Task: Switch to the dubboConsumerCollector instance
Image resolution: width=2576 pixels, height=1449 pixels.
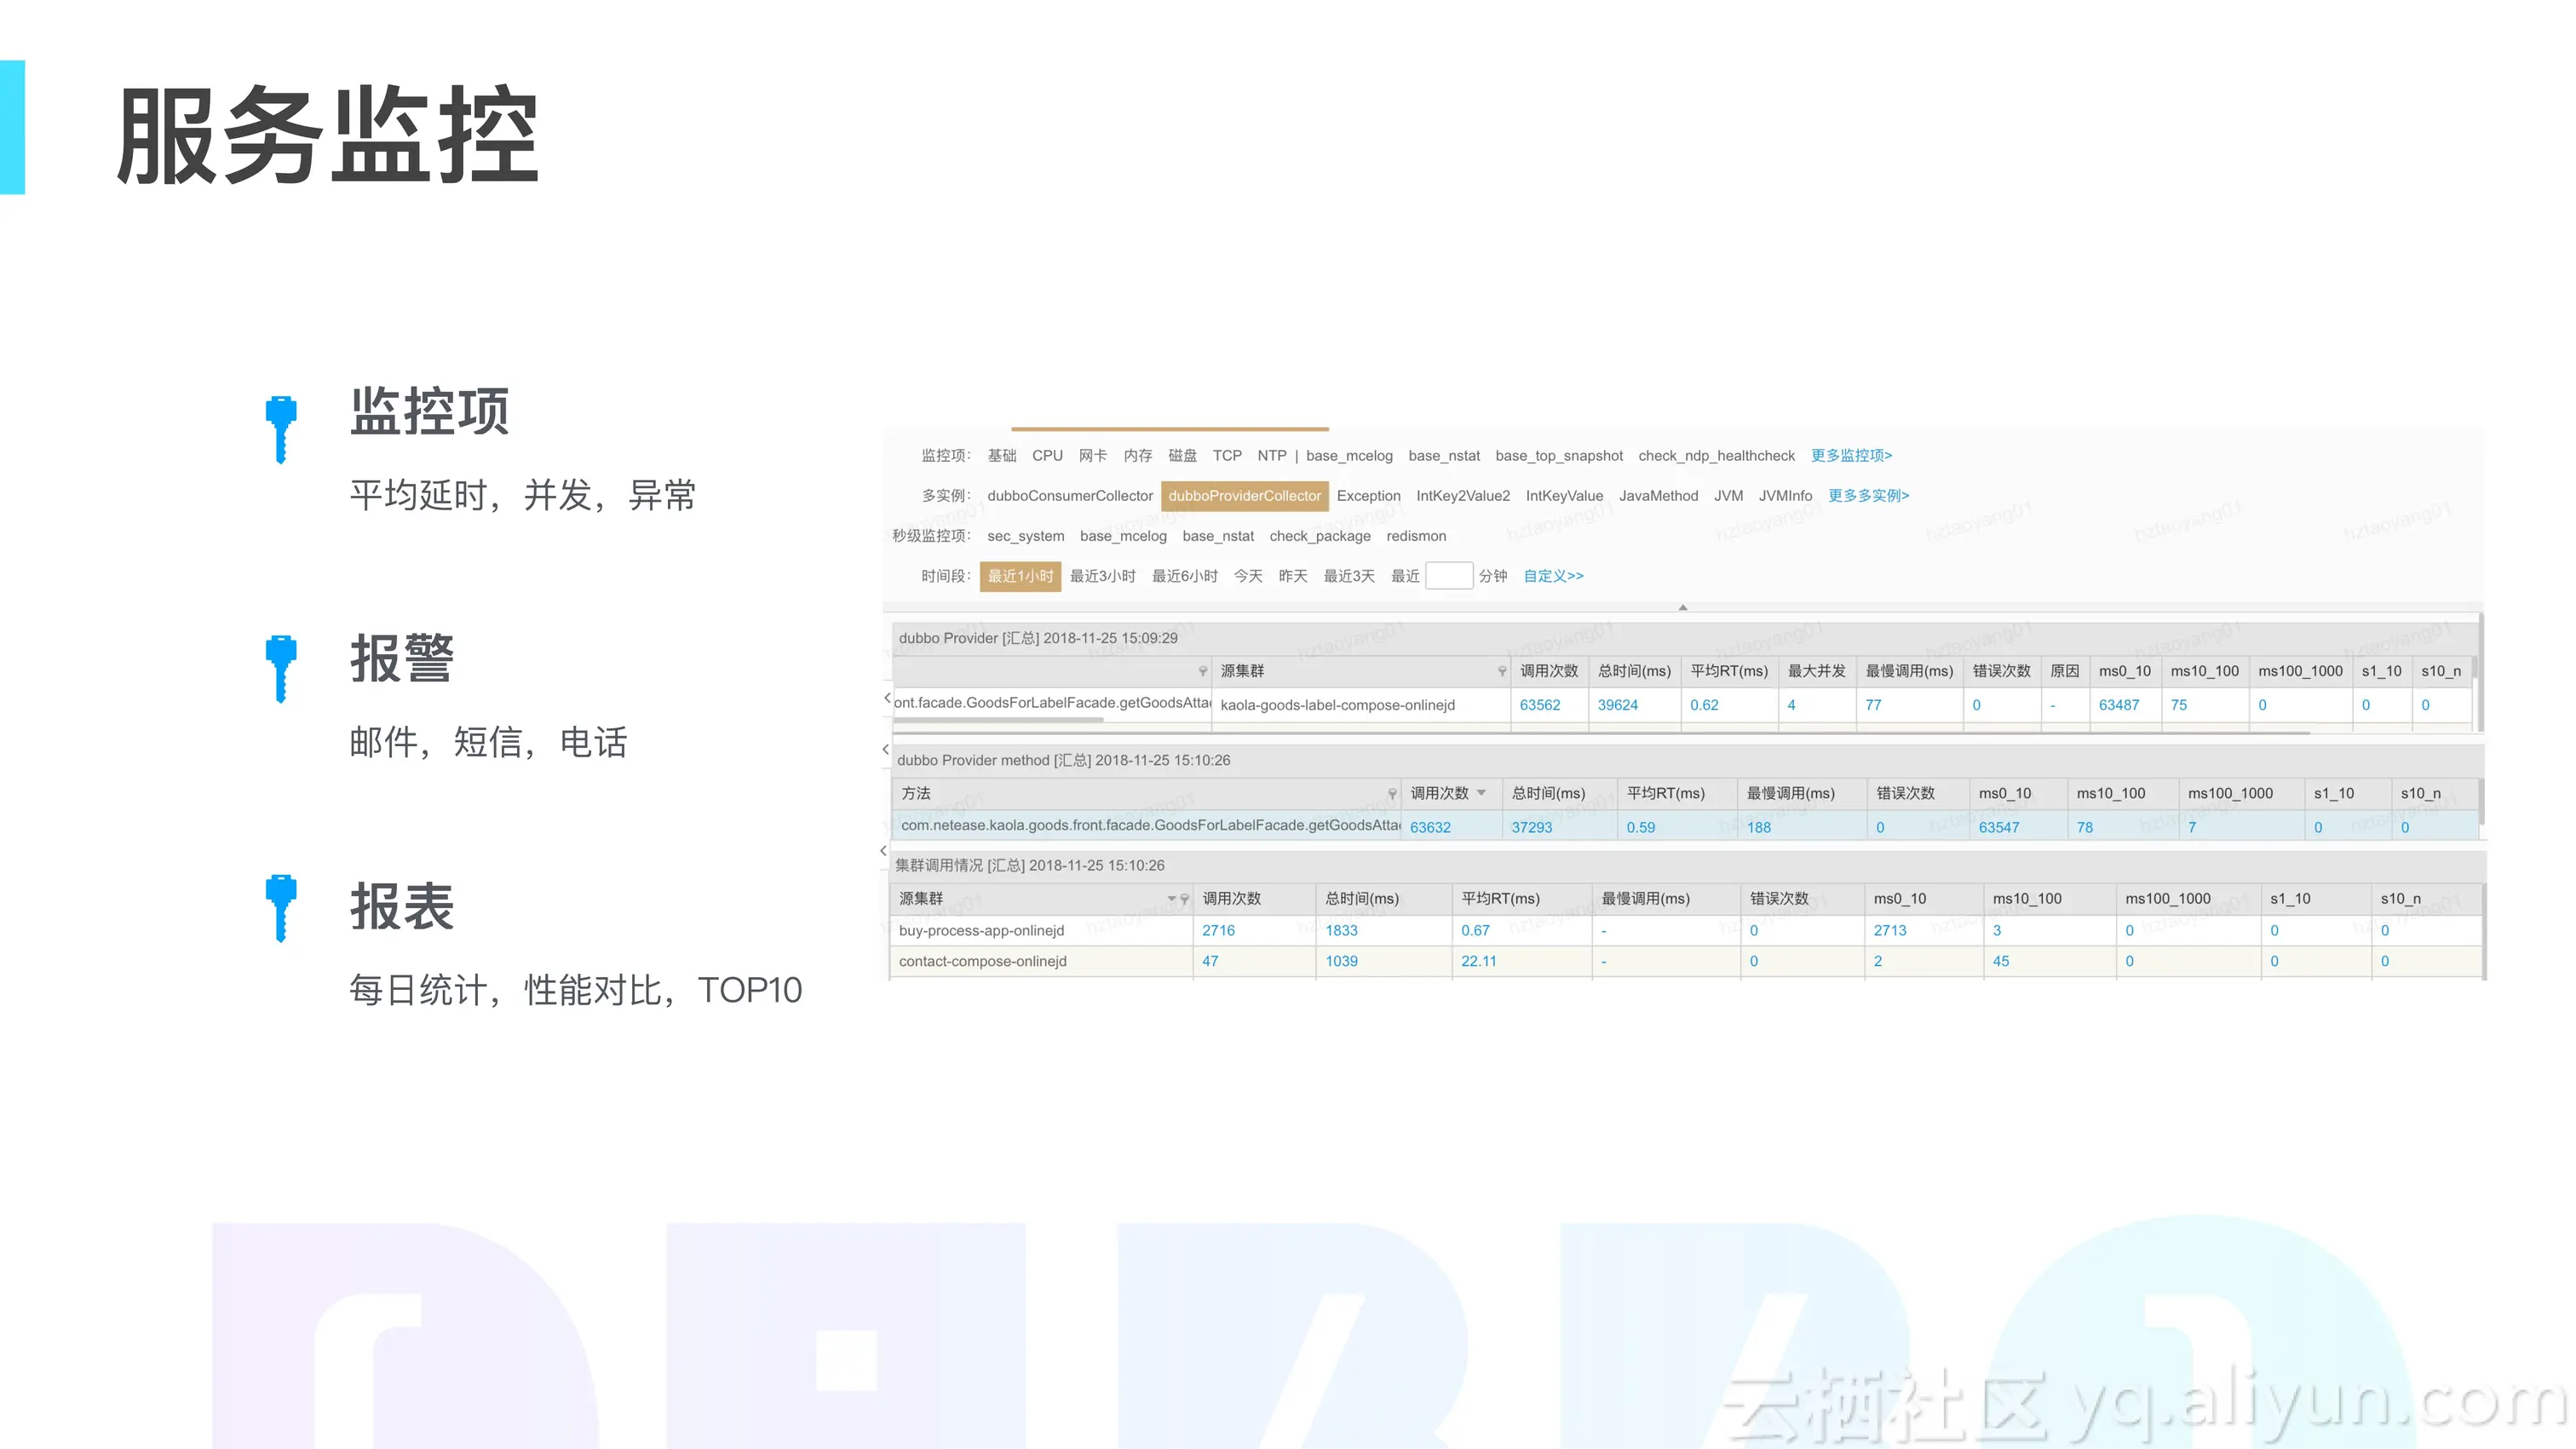Action: (x=1069, y=496)
